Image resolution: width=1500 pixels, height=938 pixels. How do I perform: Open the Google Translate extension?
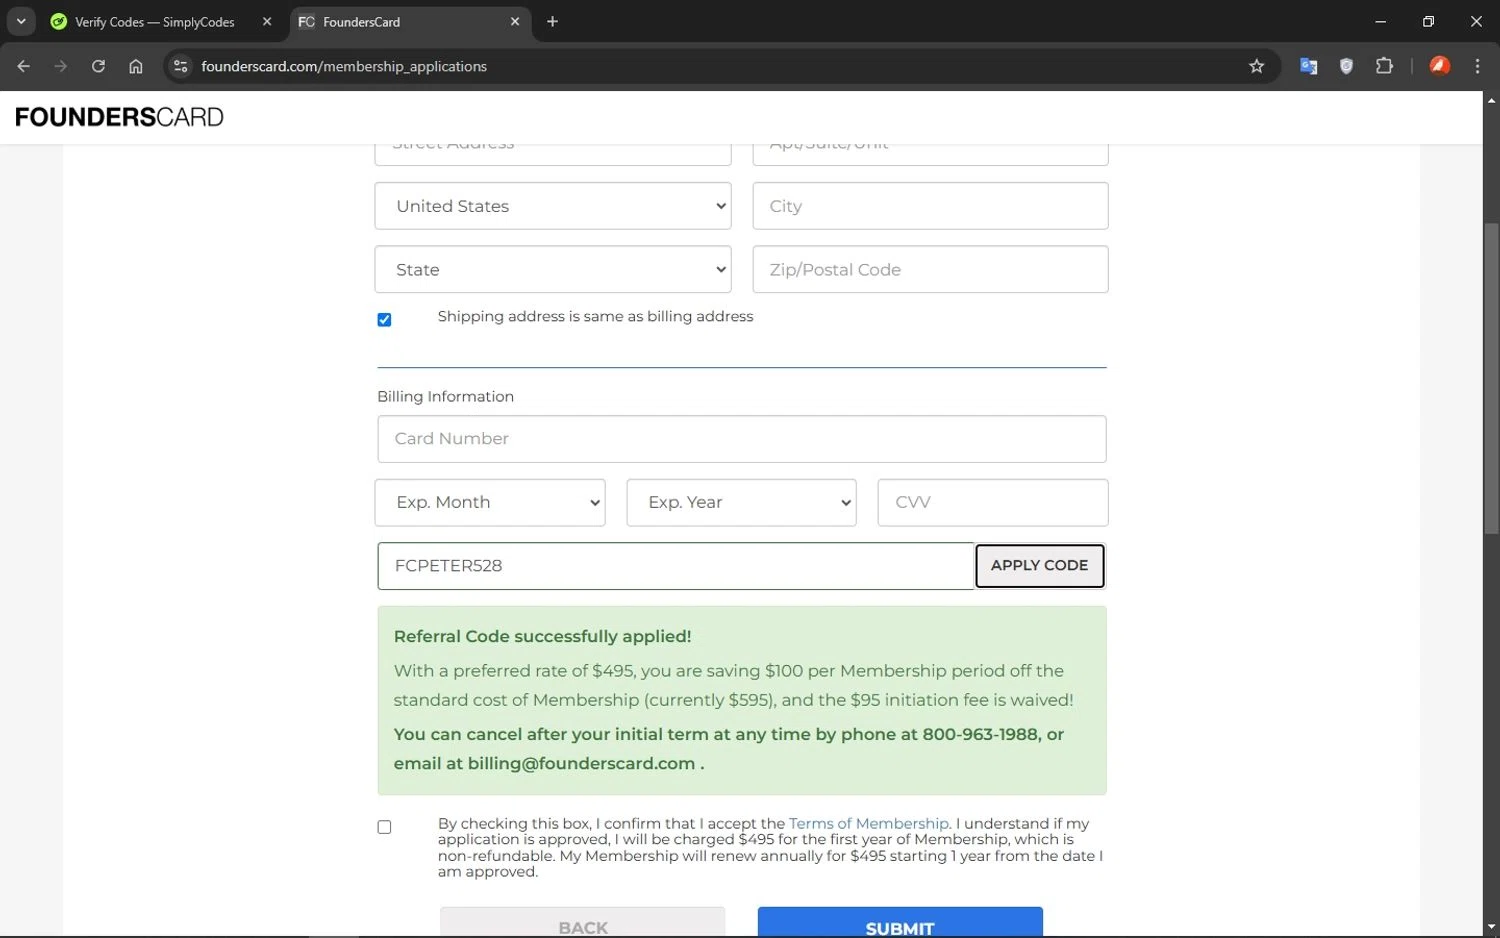pos(1308,66)
